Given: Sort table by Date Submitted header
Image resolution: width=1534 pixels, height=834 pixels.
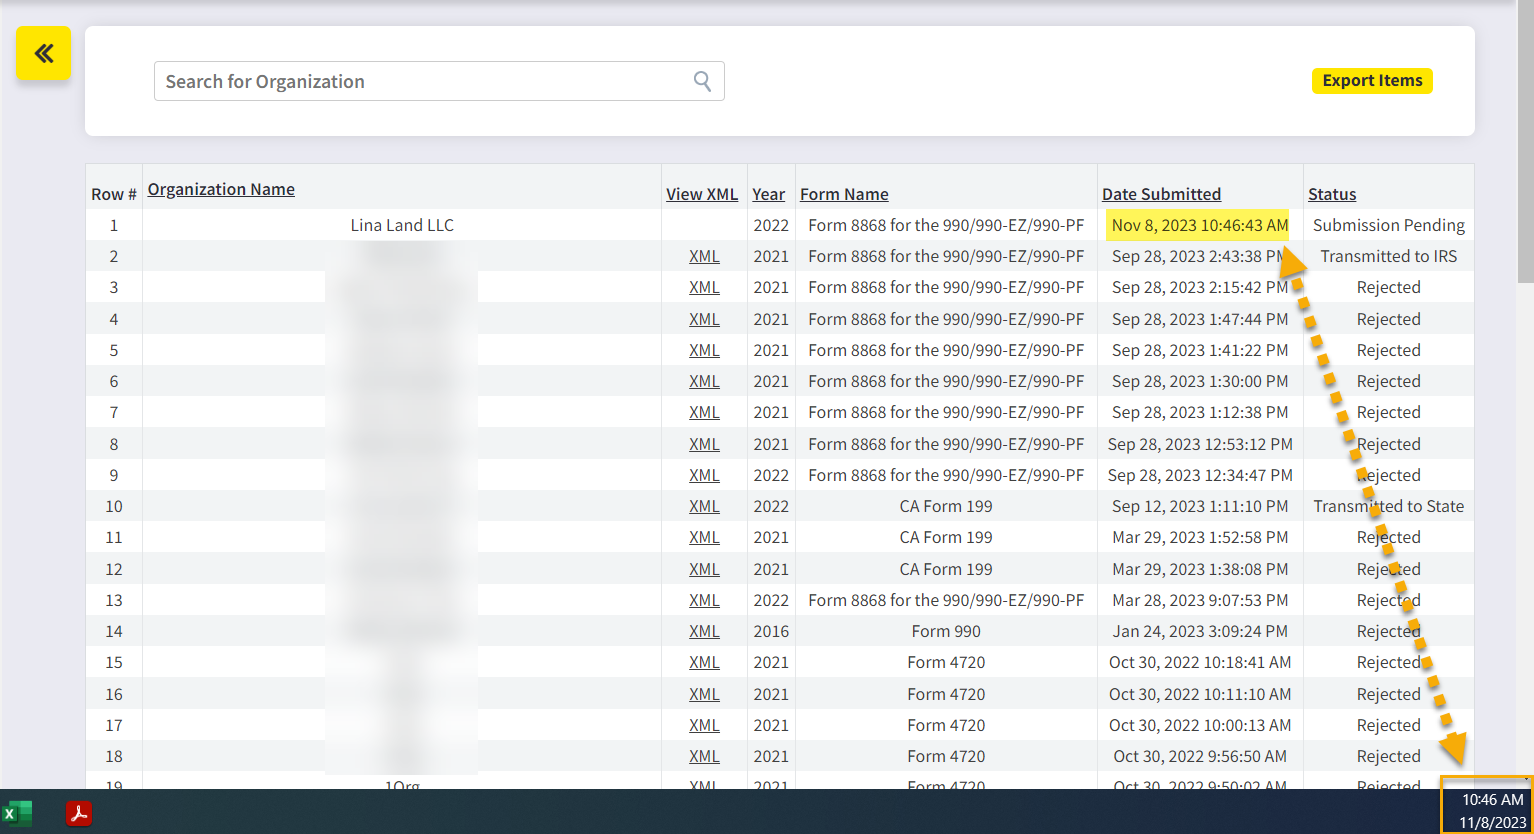Looking at the screenshot, I should (x=1161, y=194).
